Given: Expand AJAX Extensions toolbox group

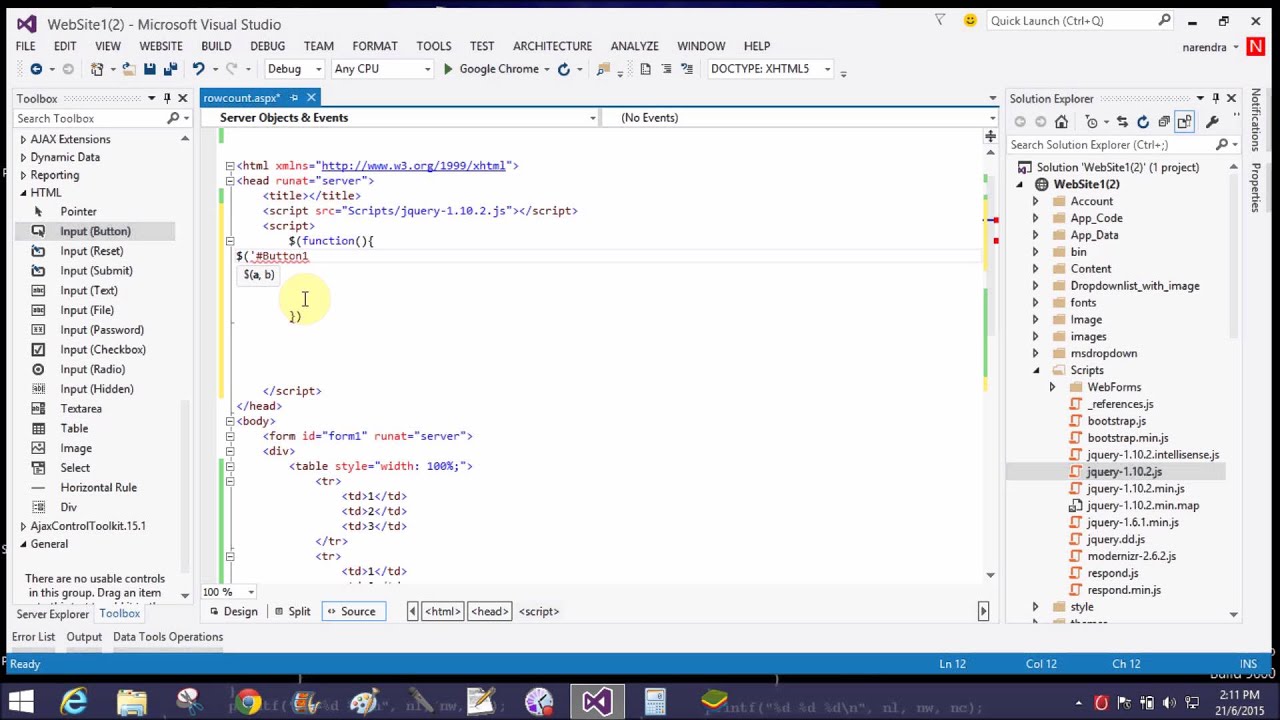Looking at the screenshot, I should pos(23,140).
